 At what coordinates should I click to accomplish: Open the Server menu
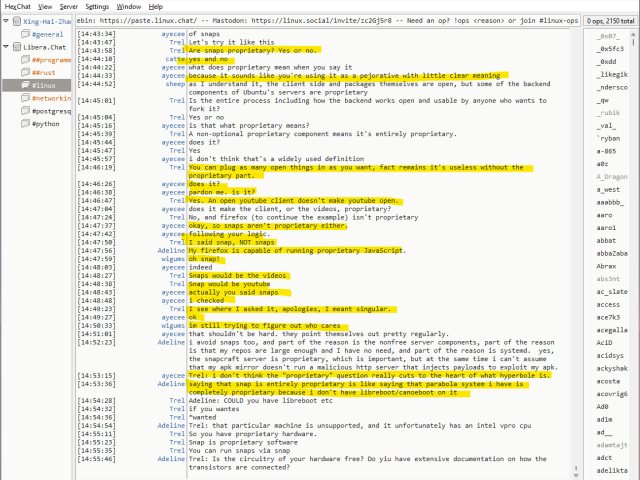(x=68, y=6)
